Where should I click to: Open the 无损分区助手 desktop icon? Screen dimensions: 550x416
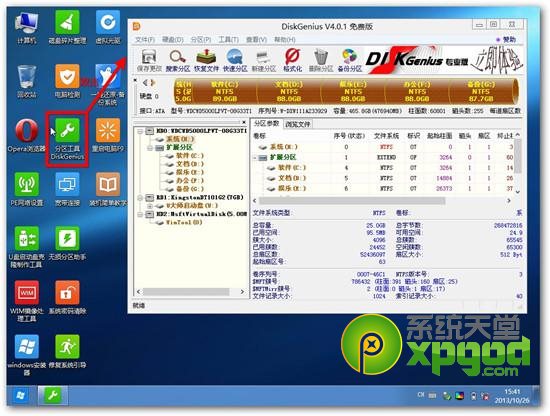pos(67,243)
